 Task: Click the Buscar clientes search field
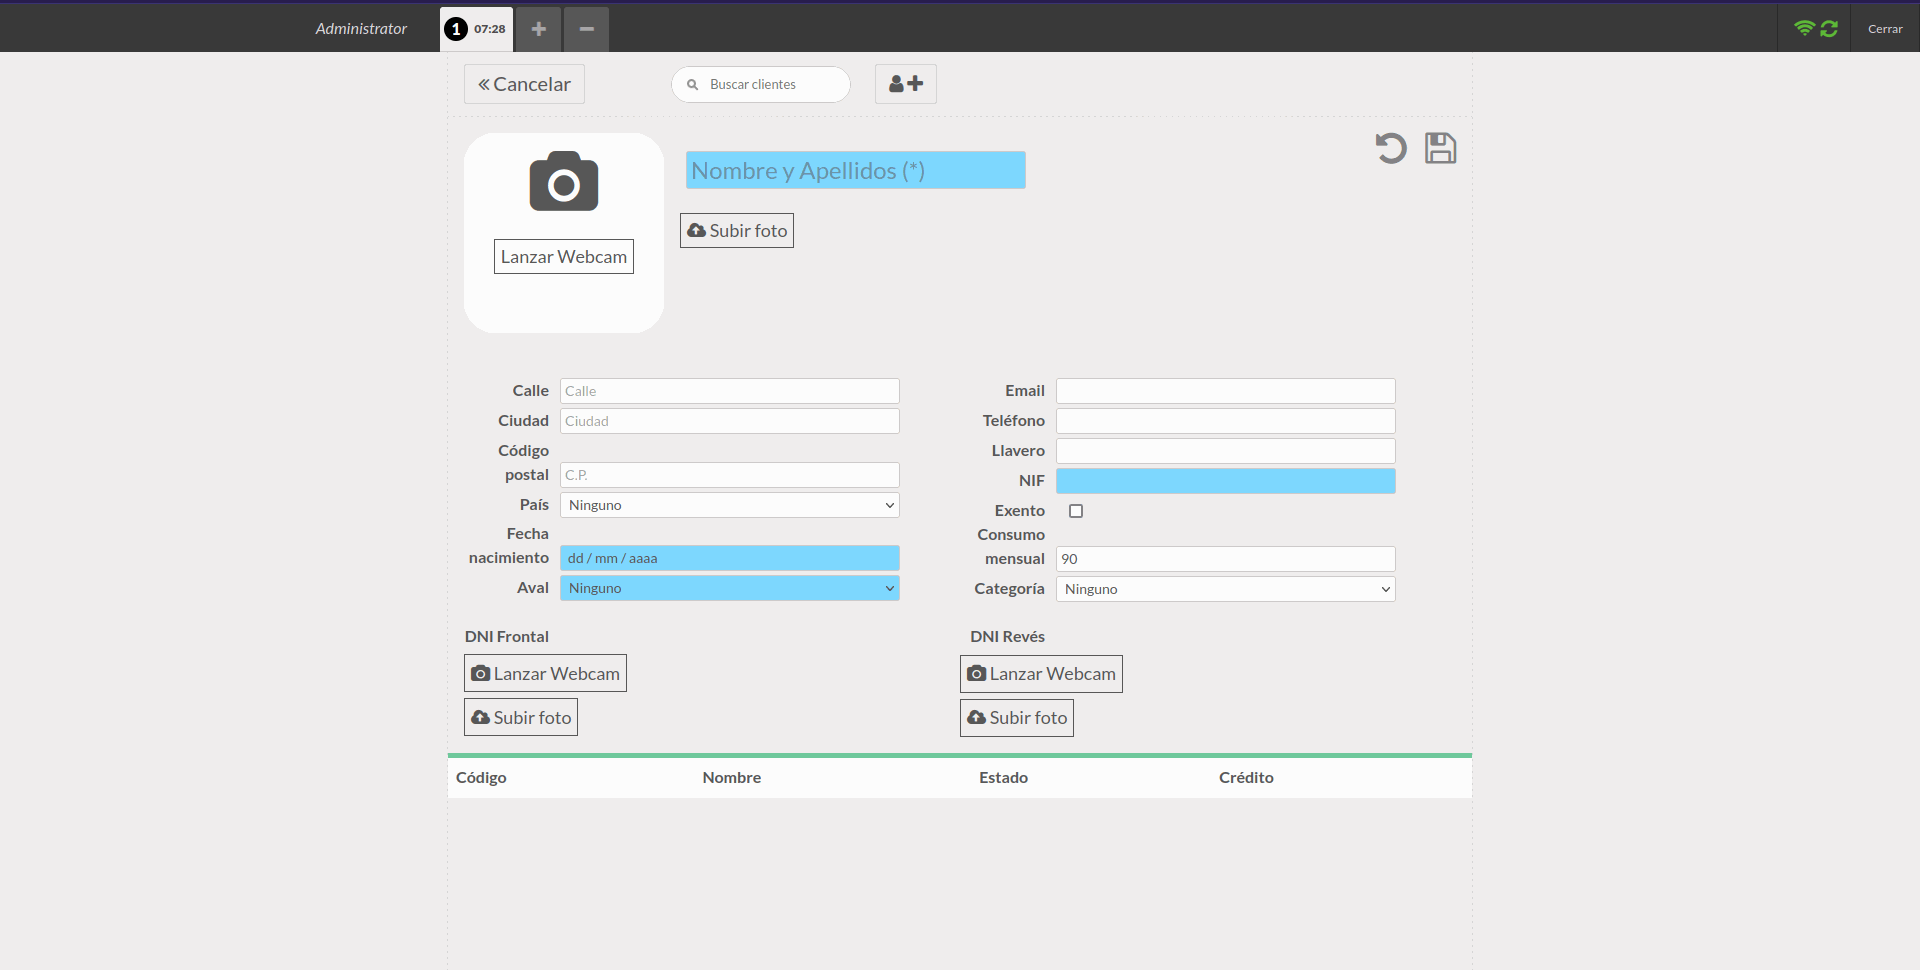pos(761,84)
